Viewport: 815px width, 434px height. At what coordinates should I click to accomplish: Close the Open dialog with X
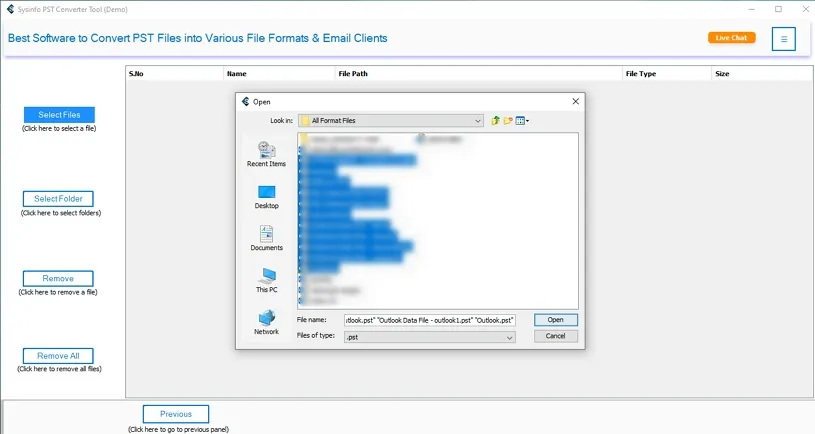tap(575, 101)
